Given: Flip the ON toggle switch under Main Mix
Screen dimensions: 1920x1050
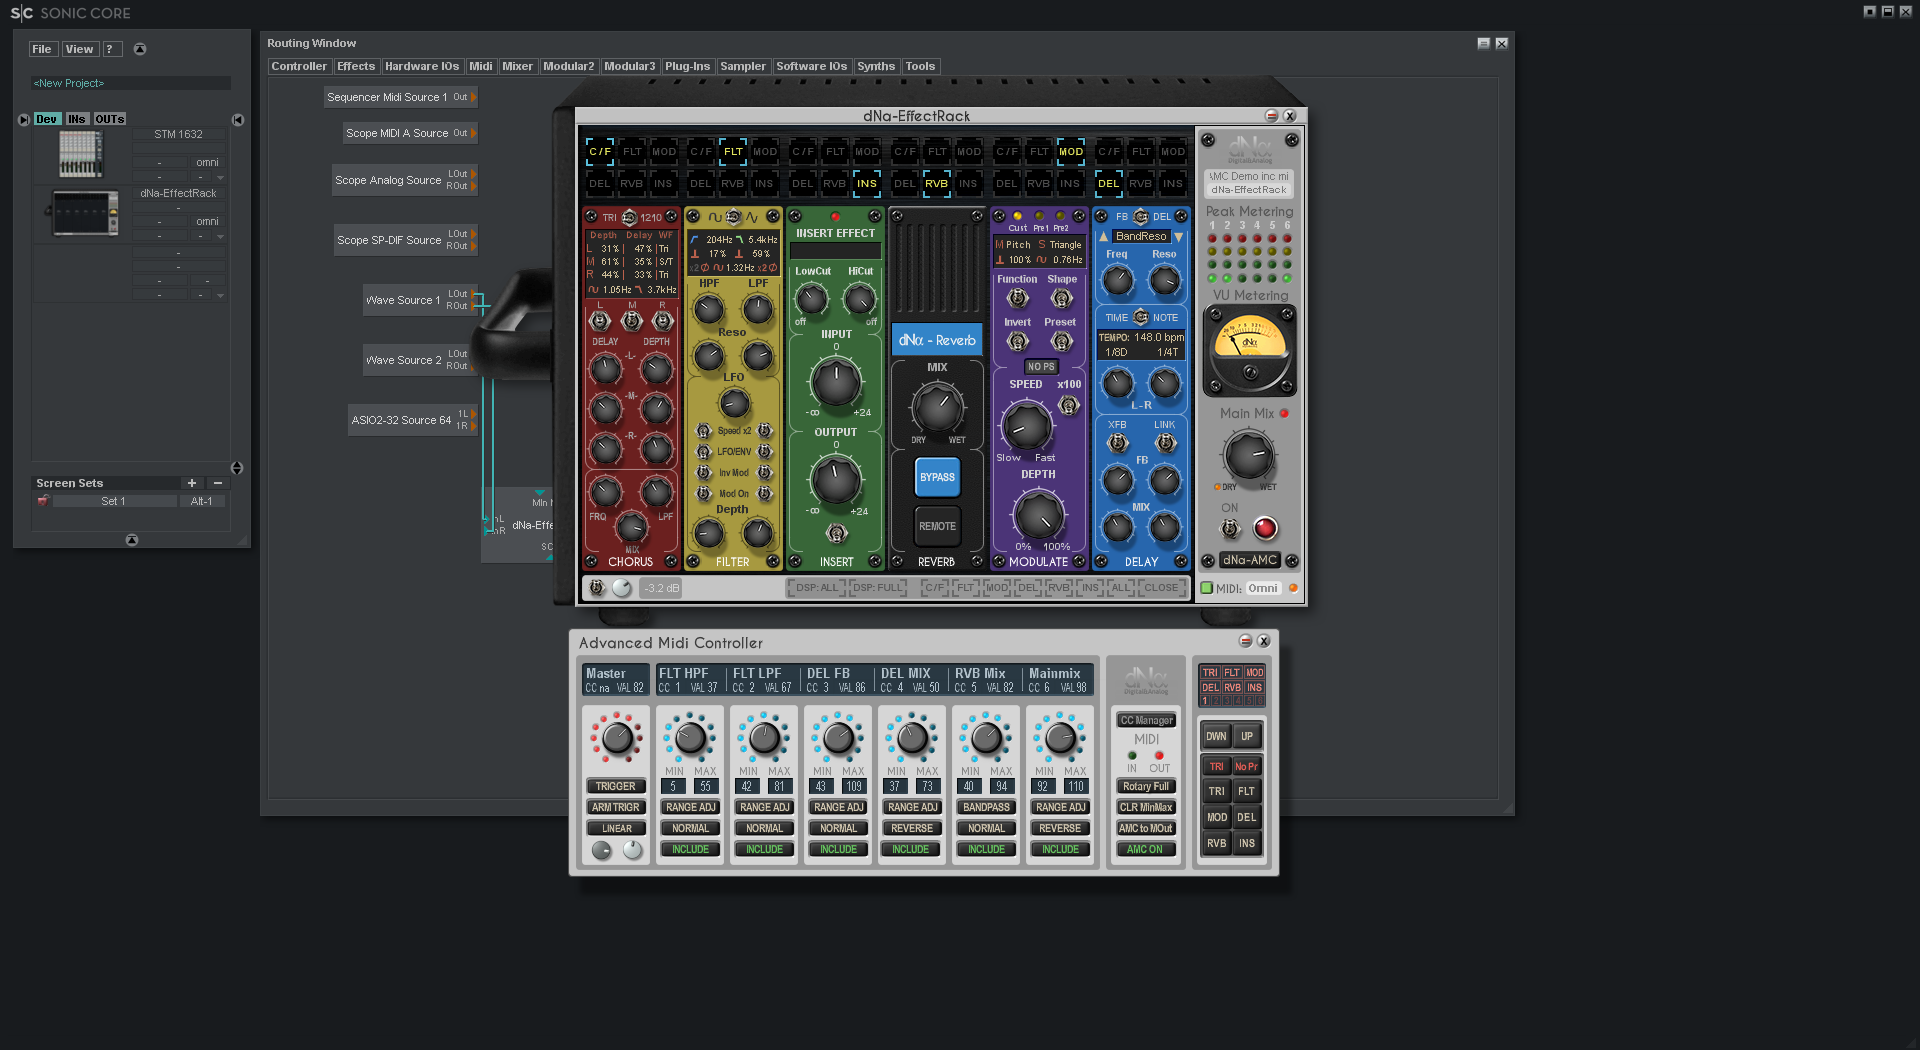Looking at the screenshot, I should (1230, 528).
